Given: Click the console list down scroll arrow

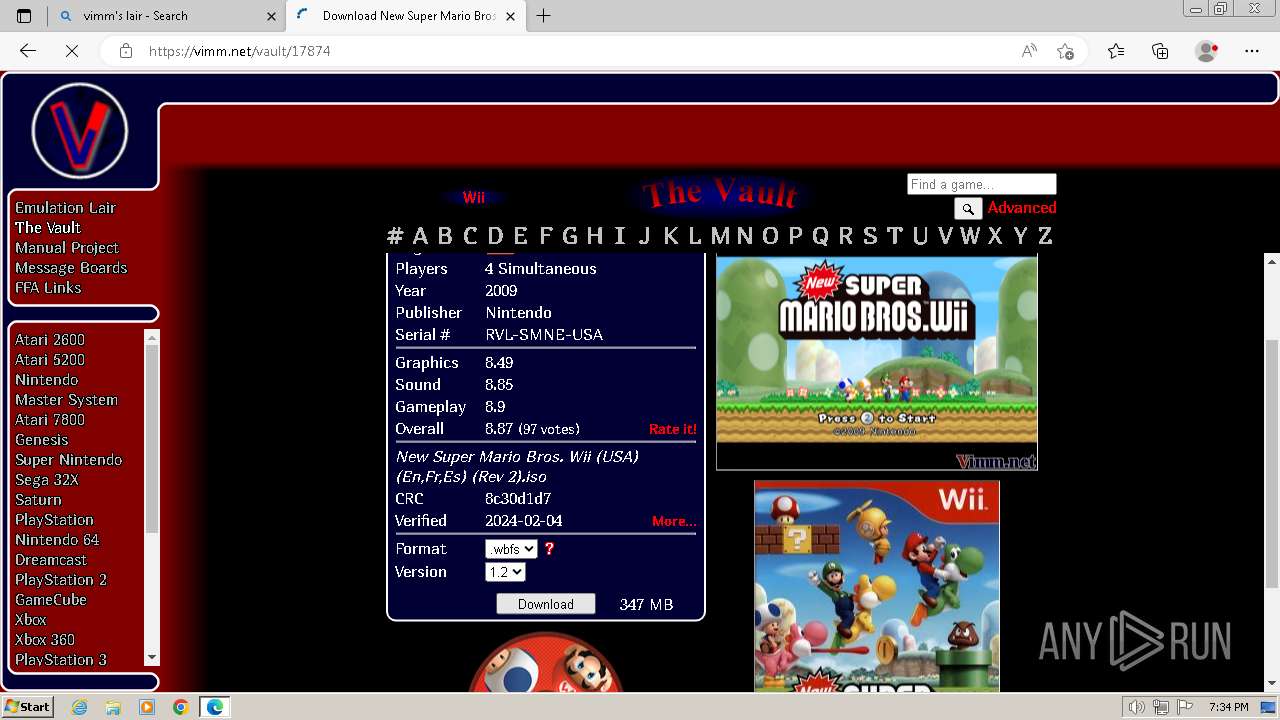Looking at the screenshot, I should 152,657.
